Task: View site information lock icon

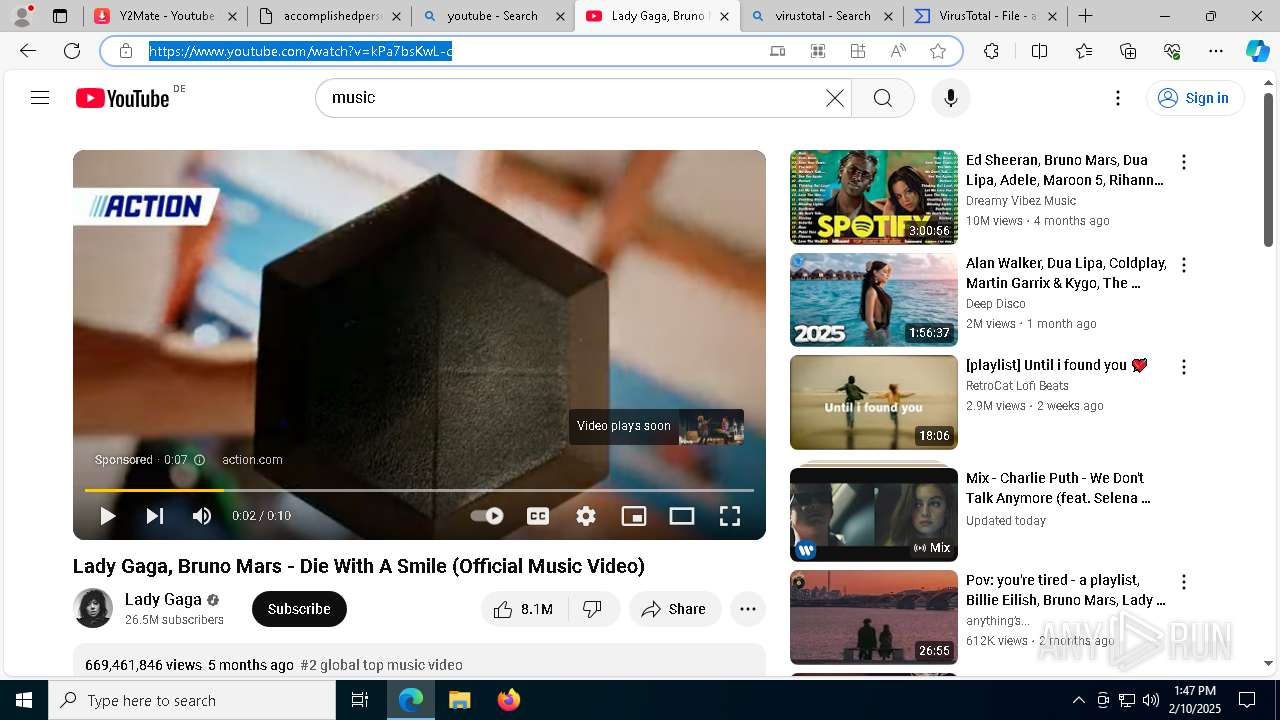Action: pos(126,51)
